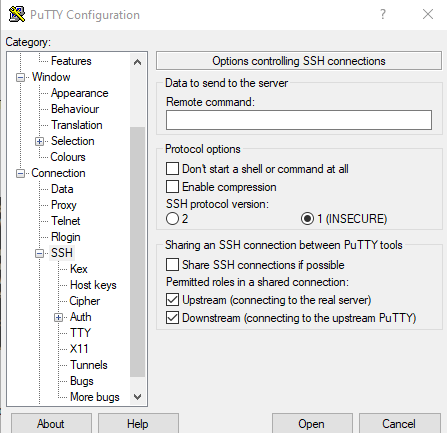Click the category tree scrollbar thumb
The image size is (447, 433).
click(137, 252)
